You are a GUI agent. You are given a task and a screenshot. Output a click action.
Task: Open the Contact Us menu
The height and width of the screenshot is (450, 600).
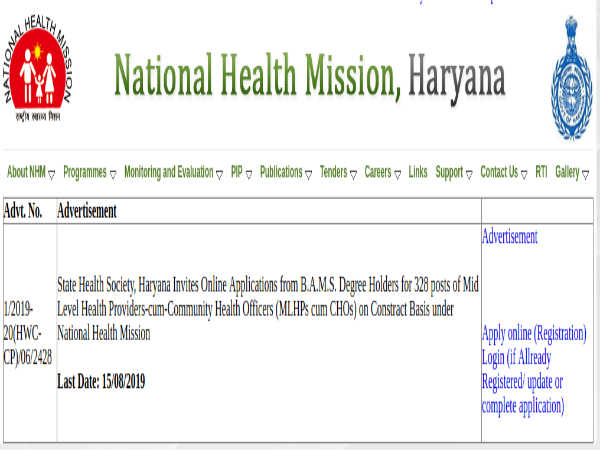coord(499,172)
